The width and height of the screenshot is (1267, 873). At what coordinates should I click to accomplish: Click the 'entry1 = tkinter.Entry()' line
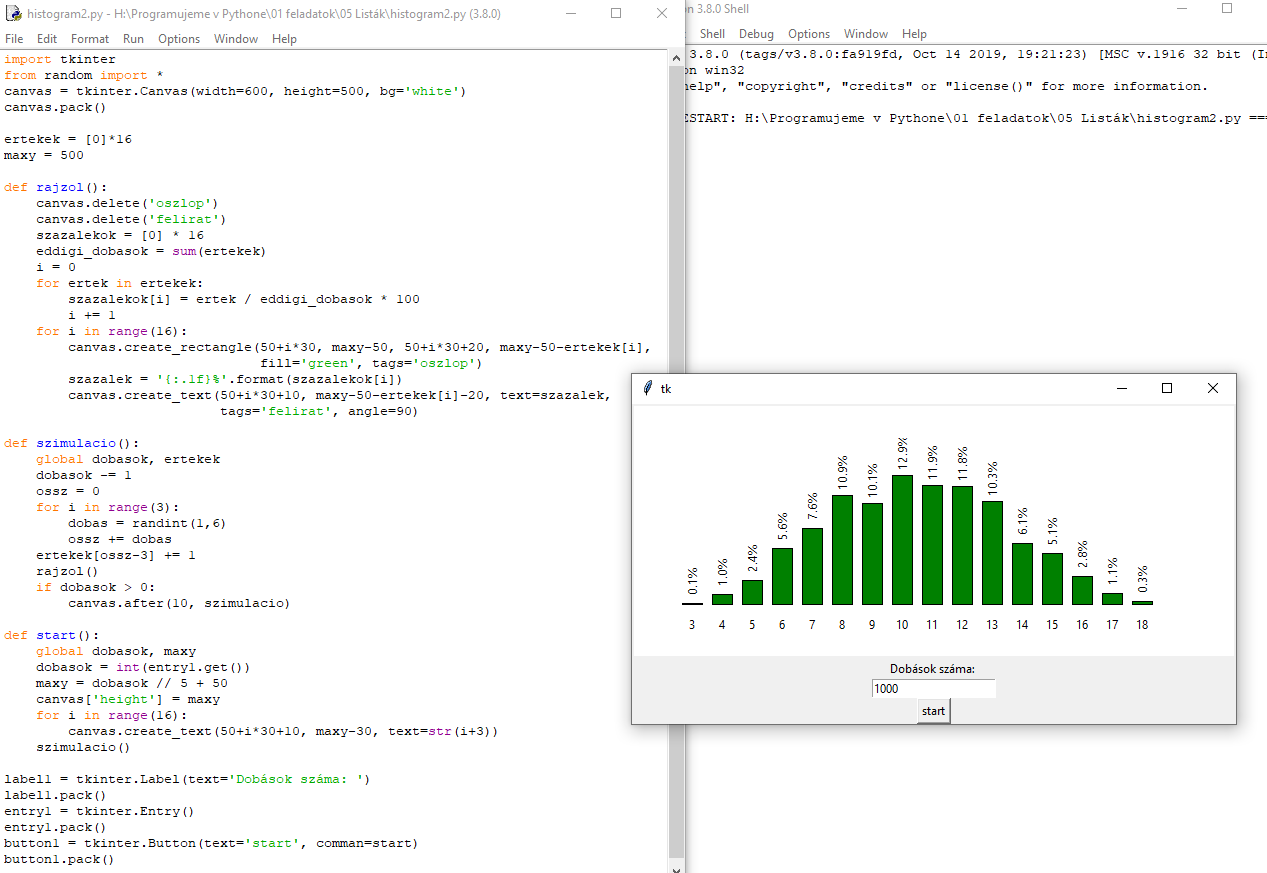[99, 811]
